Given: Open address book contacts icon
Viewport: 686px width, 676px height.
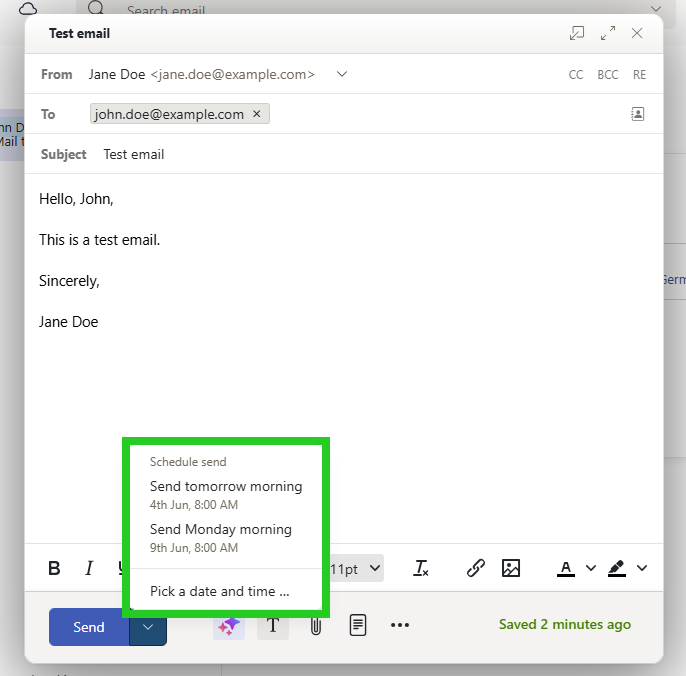Looking at the screenshot, I should pos(638,114).
